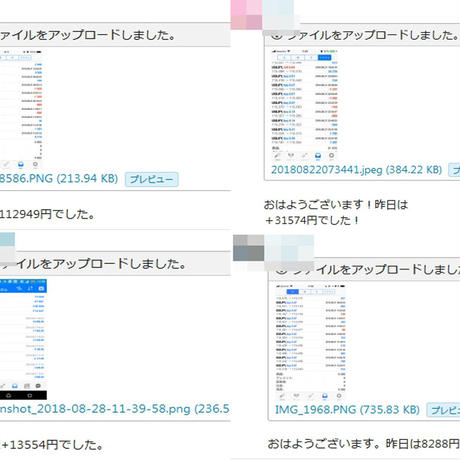The height and width of the screenshot is (460, 460).
Task: Open the thumbnail above IMG_1968.PNG
Action: 311,342
